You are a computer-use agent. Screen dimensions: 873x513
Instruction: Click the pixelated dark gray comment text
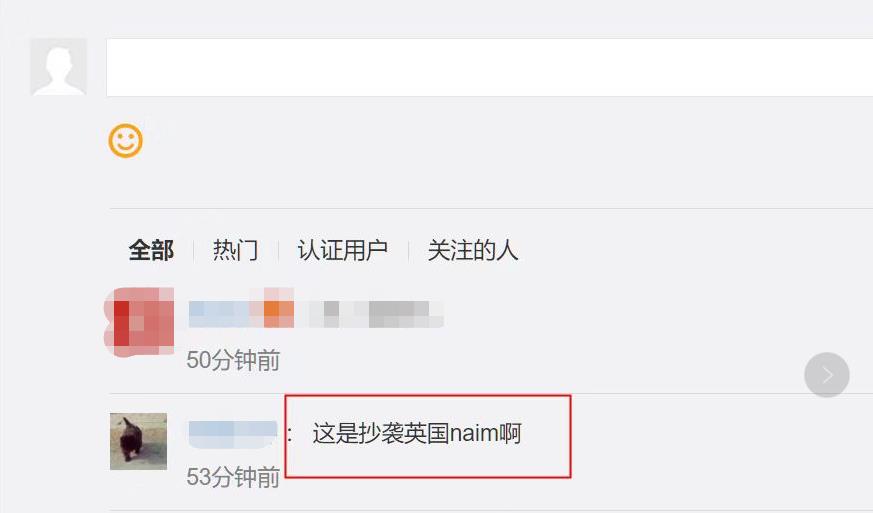point(399,314)
